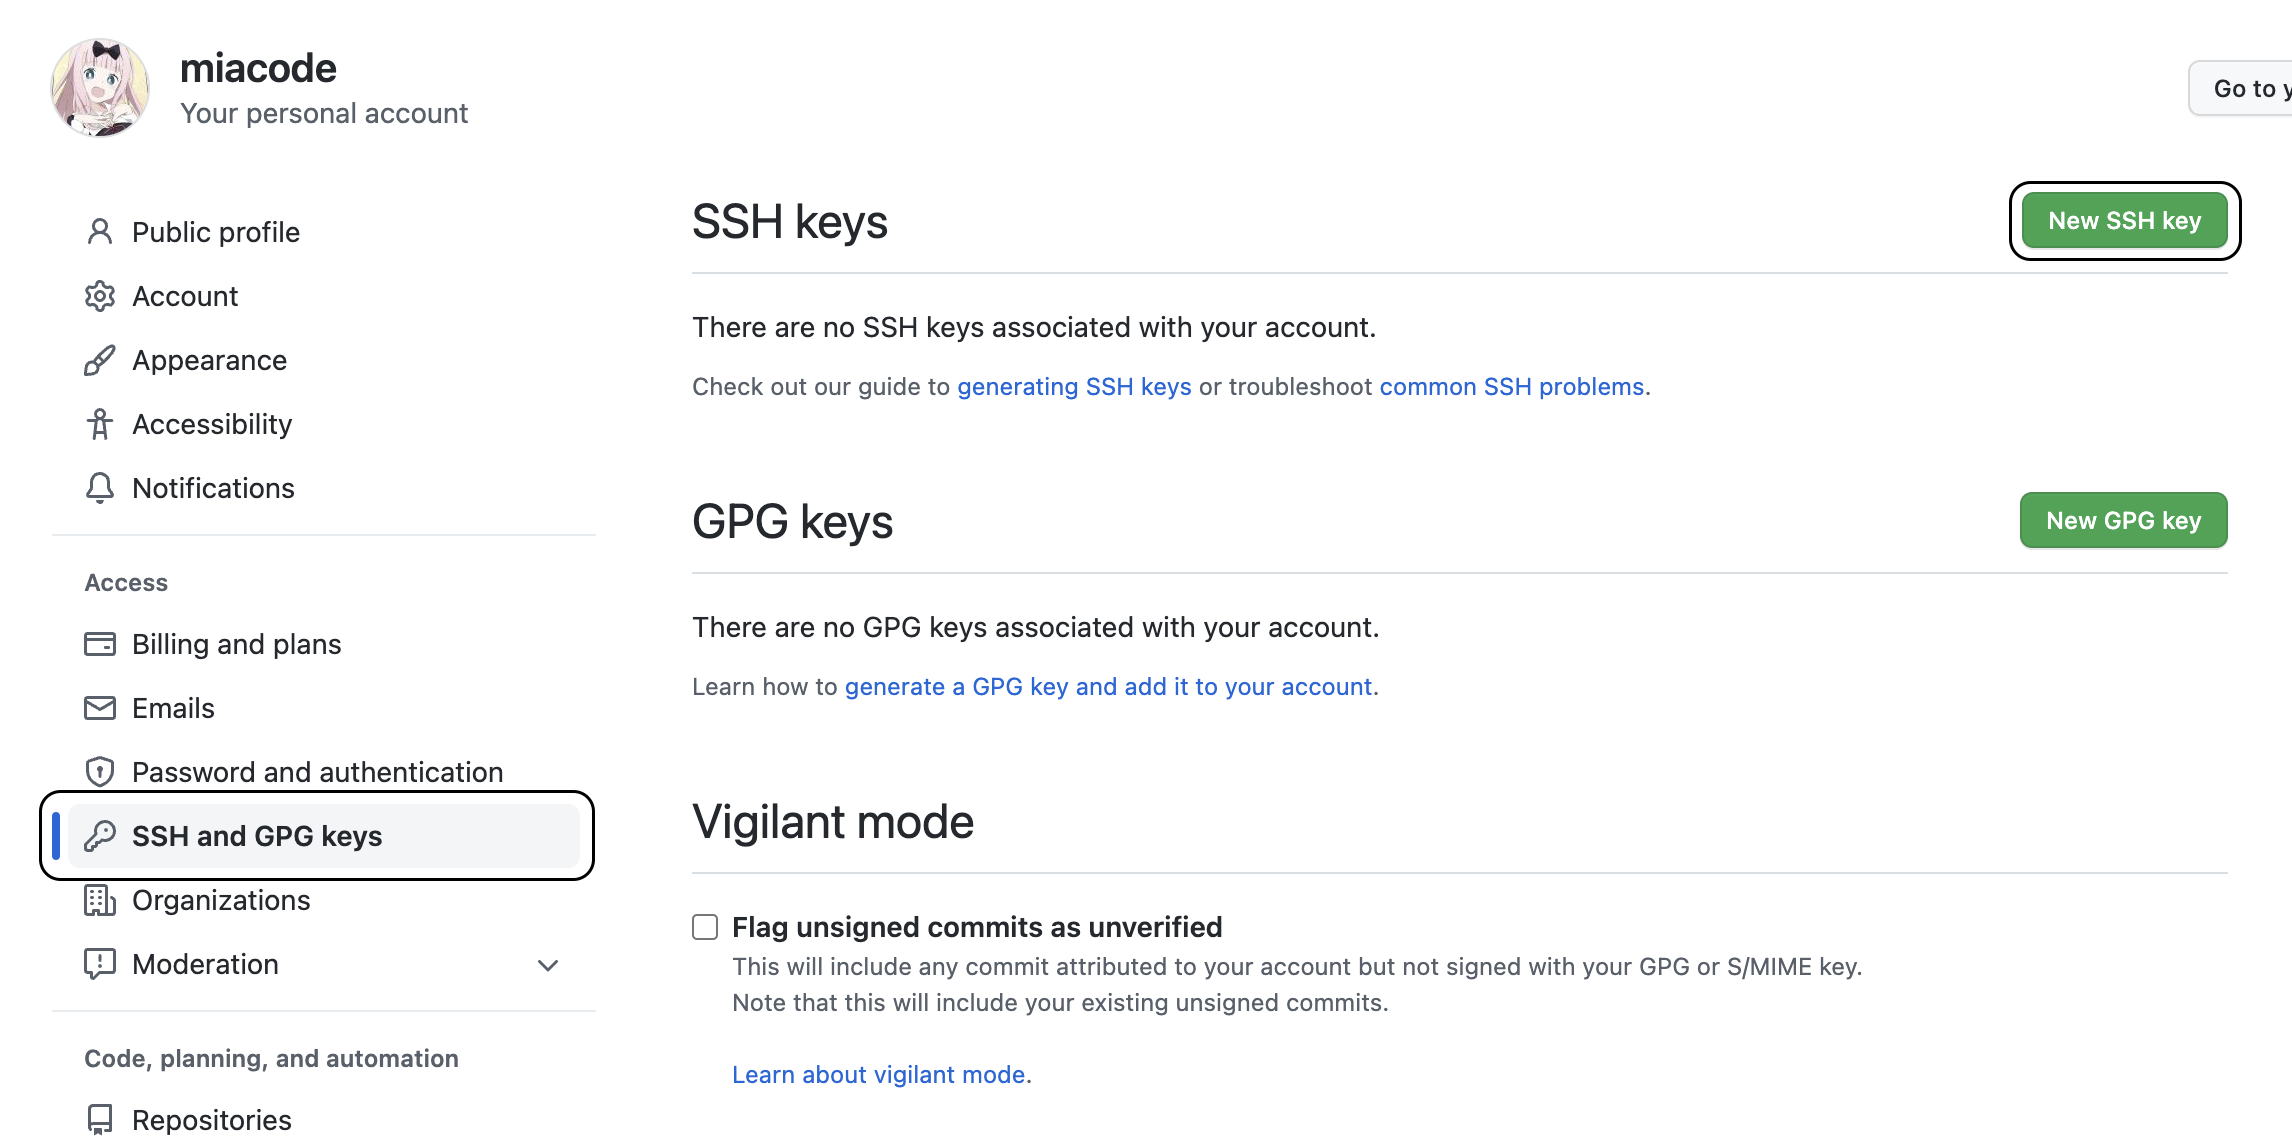The width and height of the screenshot is (2292, 1136).
Task: Open the Moderation settings section
Action: [x=205, y=964]
